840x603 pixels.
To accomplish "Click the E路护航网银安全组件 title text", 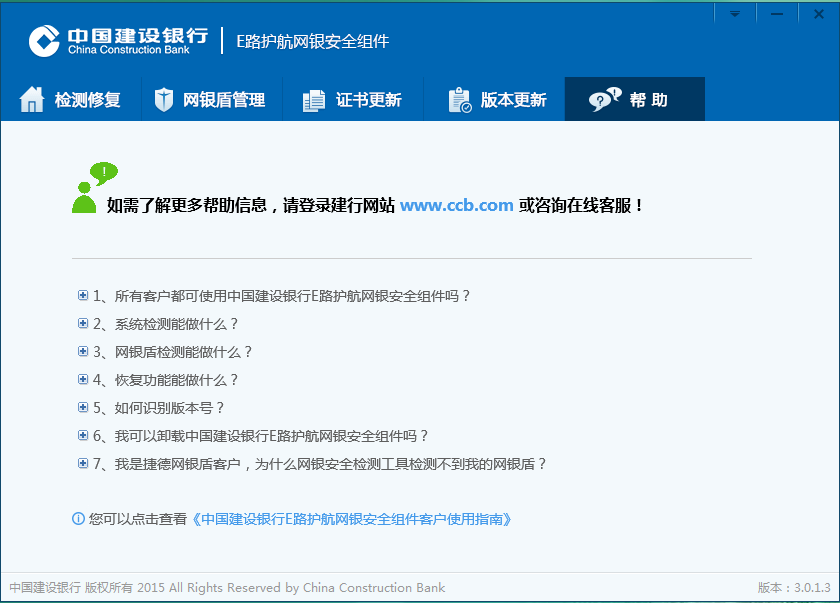I will 313,41.
